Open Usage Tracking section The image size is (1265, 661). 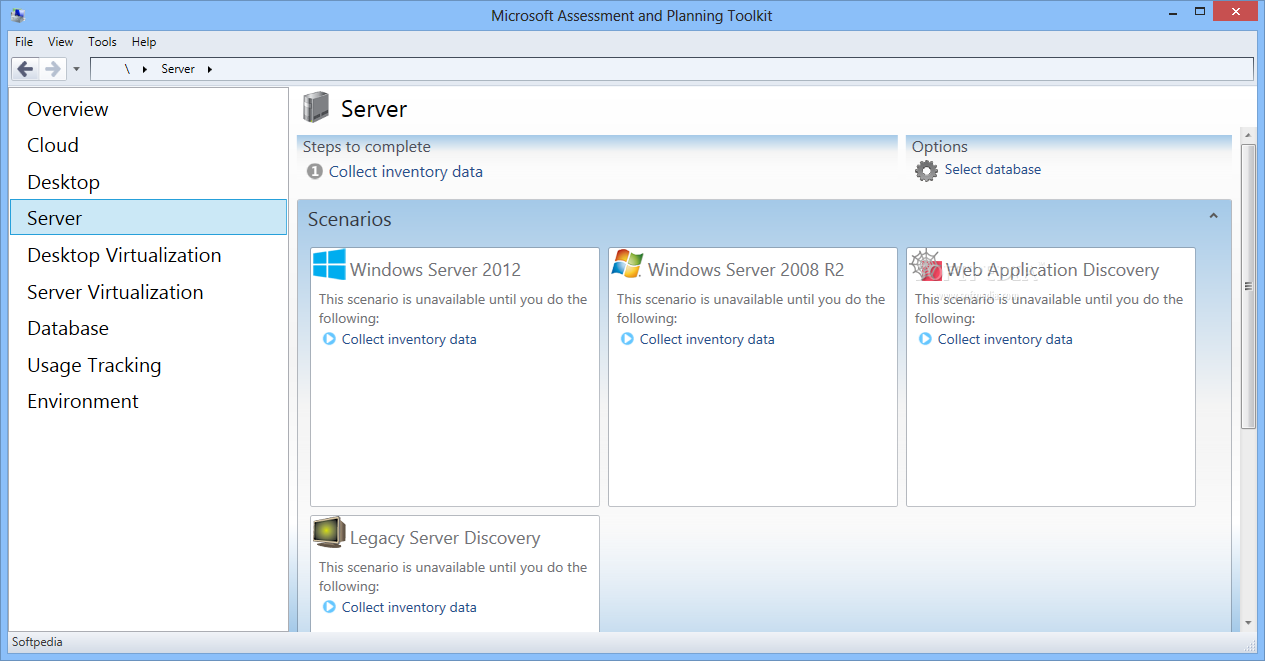coord(148,365)
